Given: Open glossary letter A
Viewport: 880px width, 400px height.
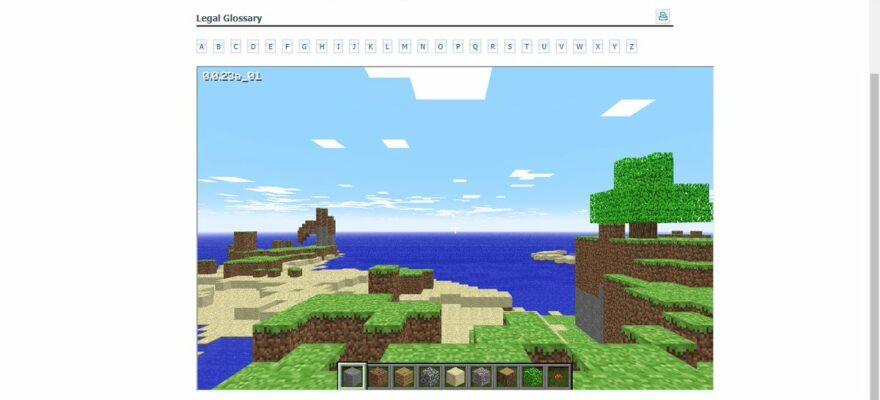Looking at the screenshot, I should tap(201, 47).
